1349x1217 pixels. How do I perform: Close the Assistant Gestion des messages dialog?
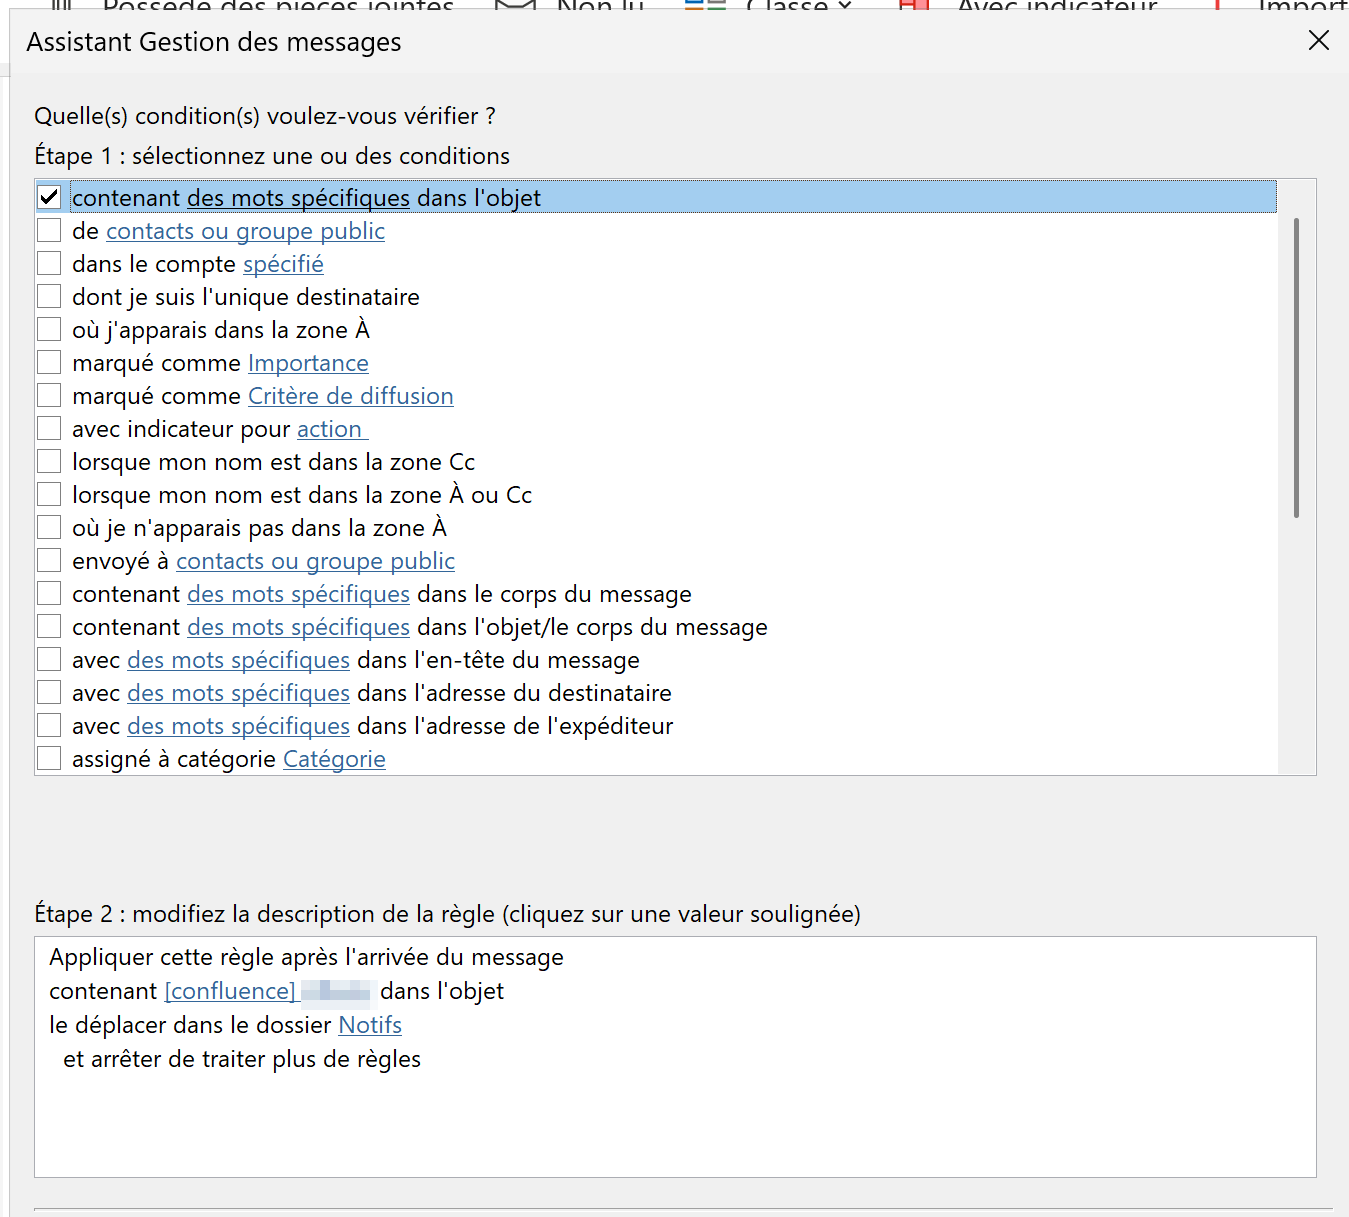[x=1319, y=40]
